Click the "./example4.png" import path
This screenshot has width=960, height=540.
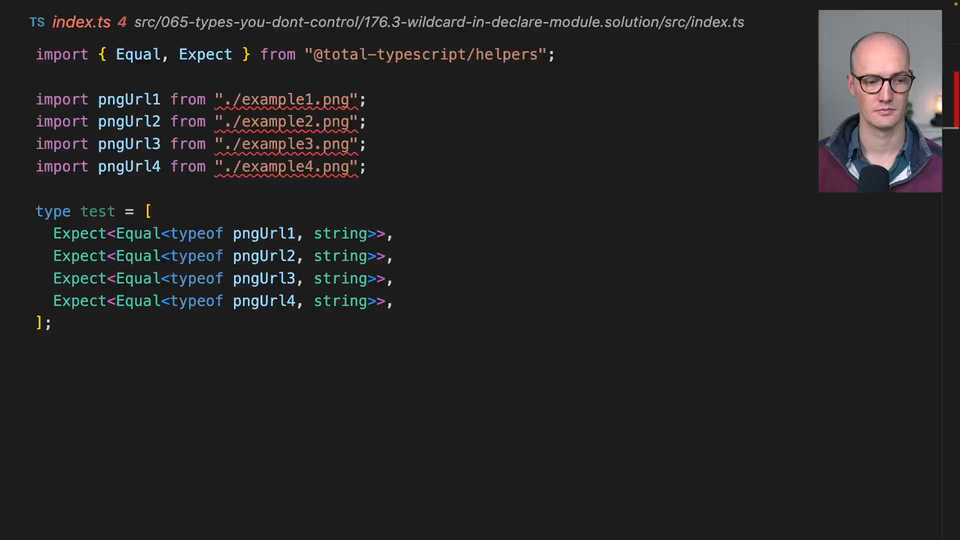286,166
